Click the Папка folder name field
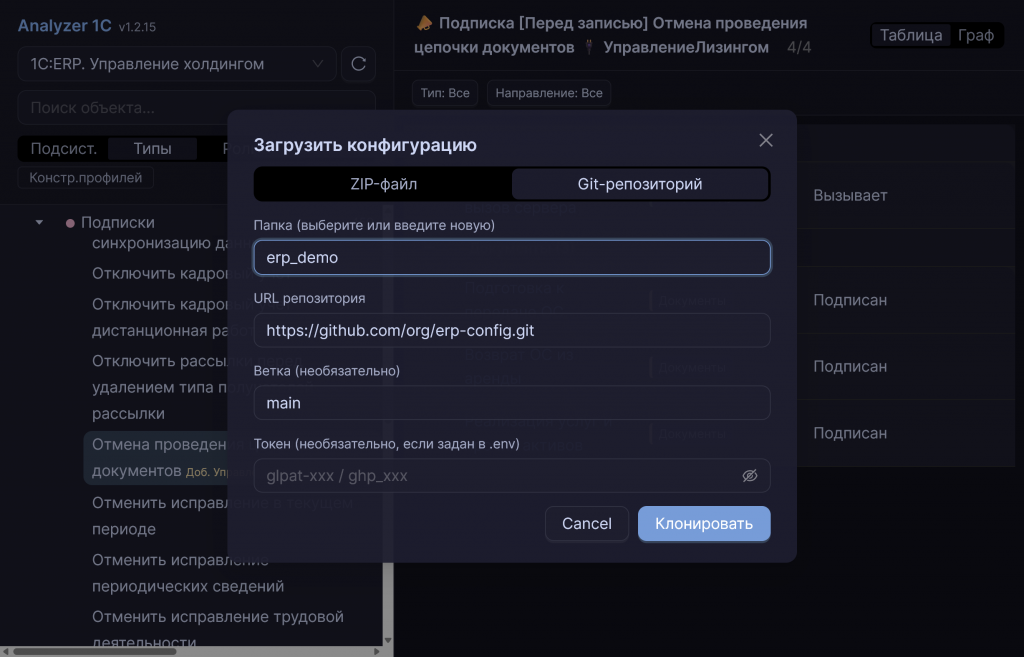This screenshot has height=657, width=1024. (x=512, y=257)
